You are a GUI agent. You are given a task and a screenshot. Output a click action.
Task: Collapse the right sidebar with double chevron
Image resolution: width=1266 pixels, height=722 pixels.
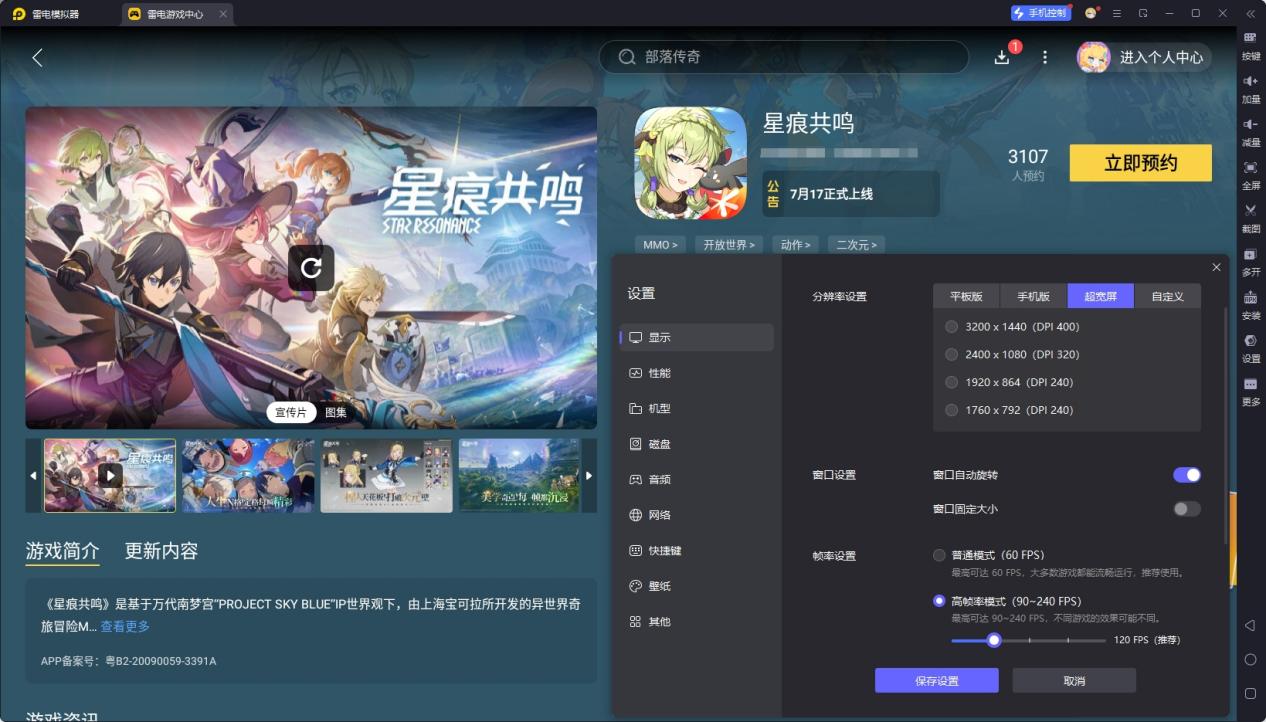click(x=1250, y=13)
